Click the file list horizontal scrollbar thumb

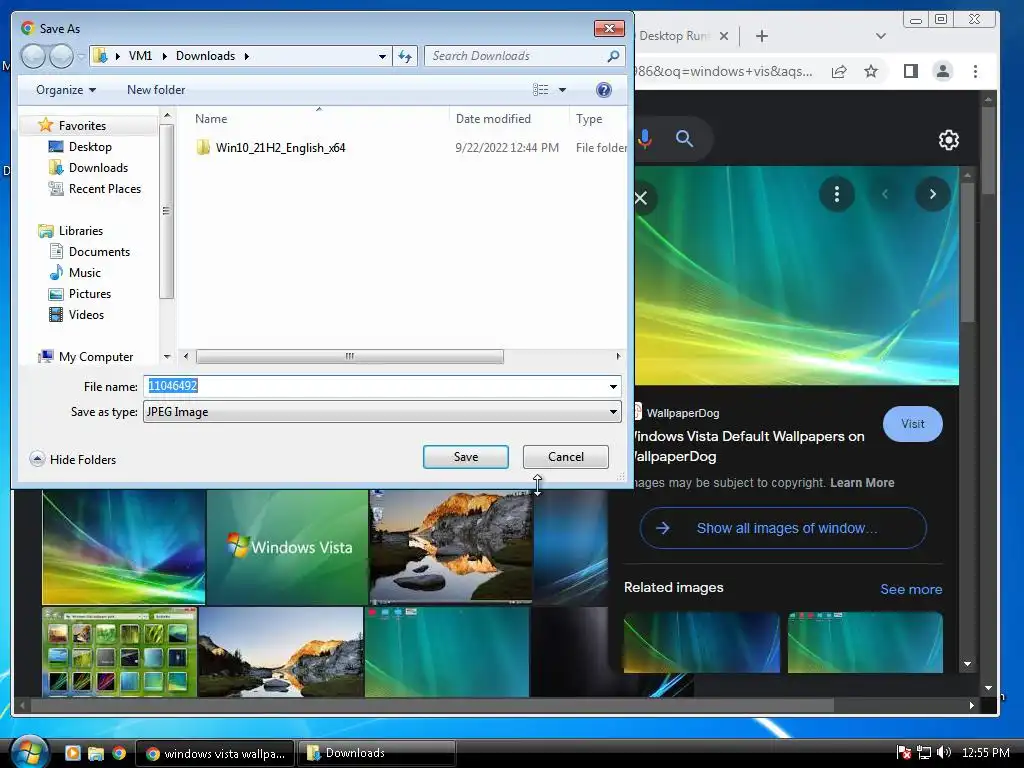click(349, 357)
